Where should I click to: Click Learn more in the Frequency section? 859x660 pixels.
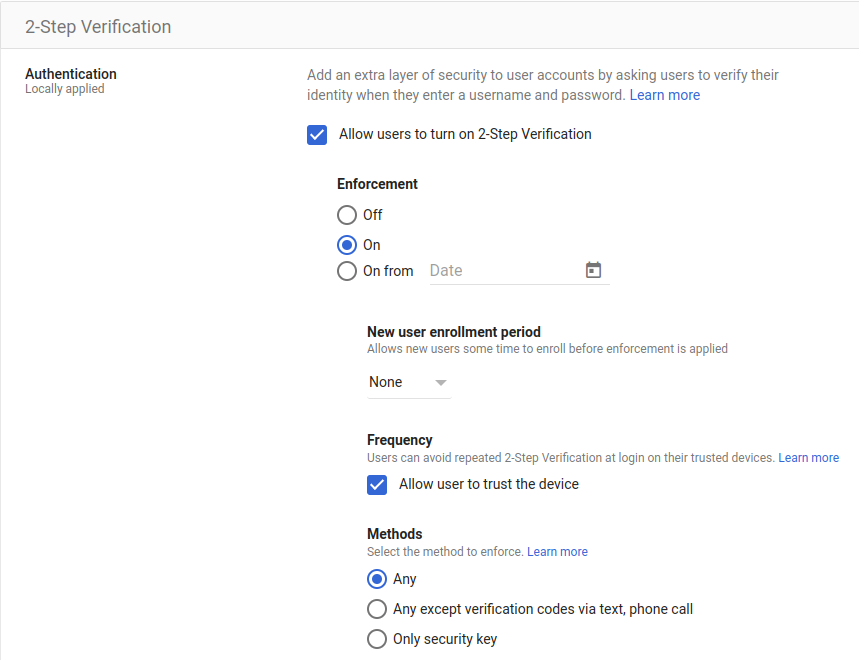pos(808,457)
